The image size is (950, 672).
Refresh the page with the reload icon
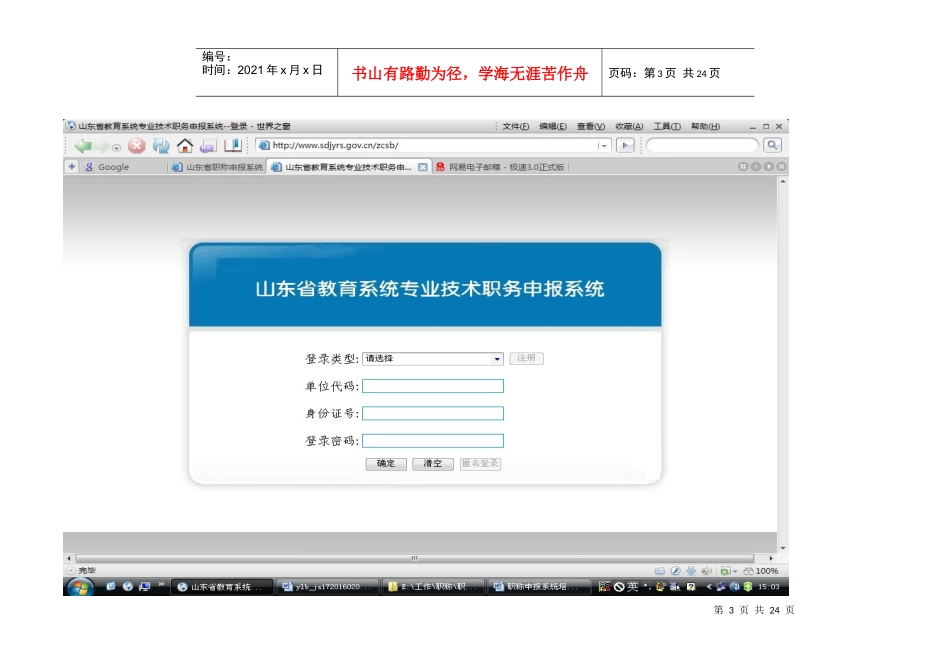(161, 145)
